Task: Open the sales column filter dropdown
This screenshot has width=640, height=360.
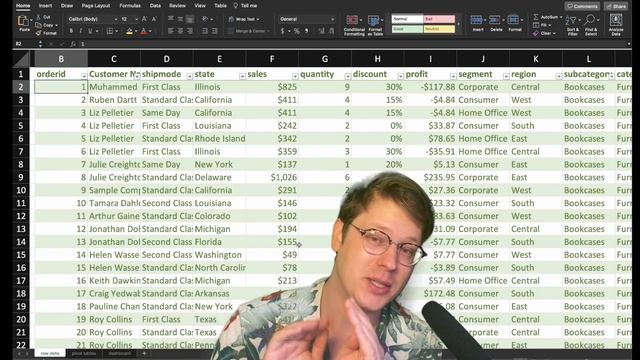Action: [x=295, y=76]
